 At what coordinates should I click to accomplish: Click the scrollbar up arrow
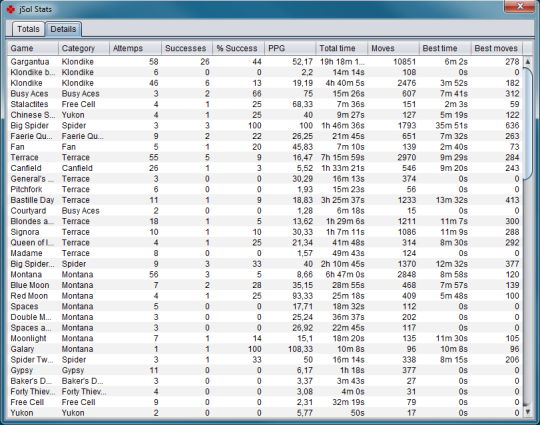528,61
